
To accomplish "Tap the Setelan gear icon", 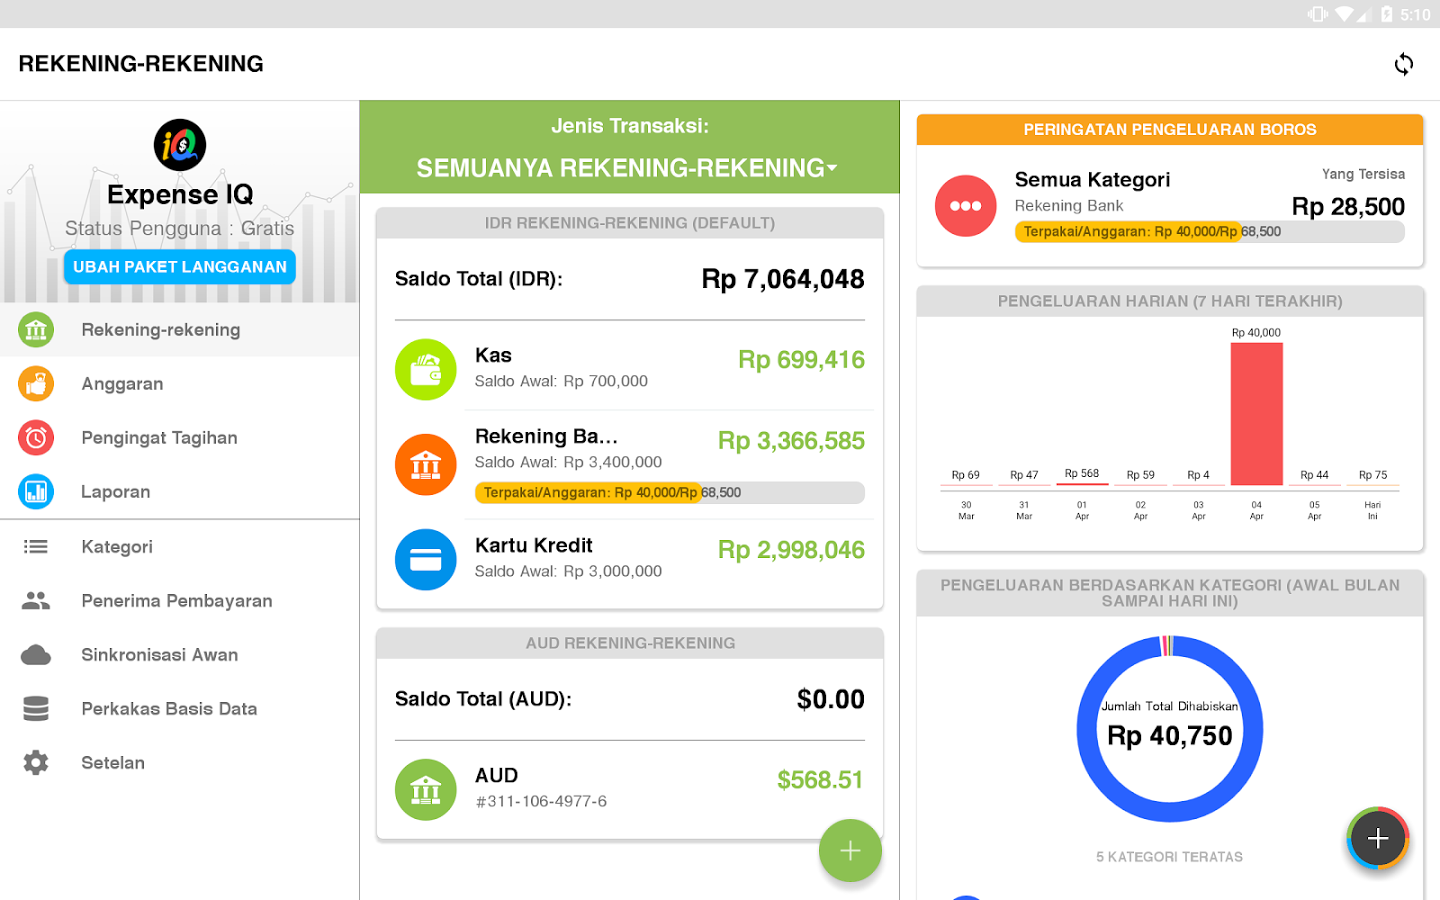I will tap(36, 763).
